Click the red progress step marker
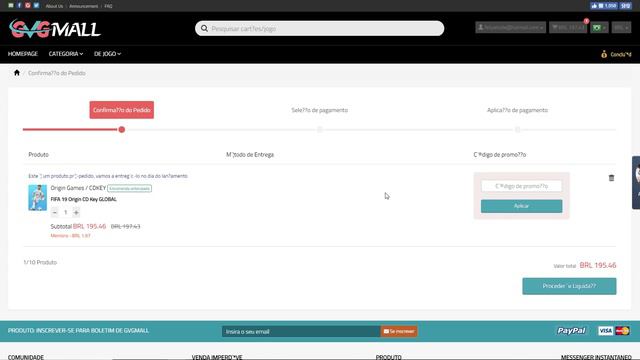Screen dimensions: 640x360 click(122, 129)
